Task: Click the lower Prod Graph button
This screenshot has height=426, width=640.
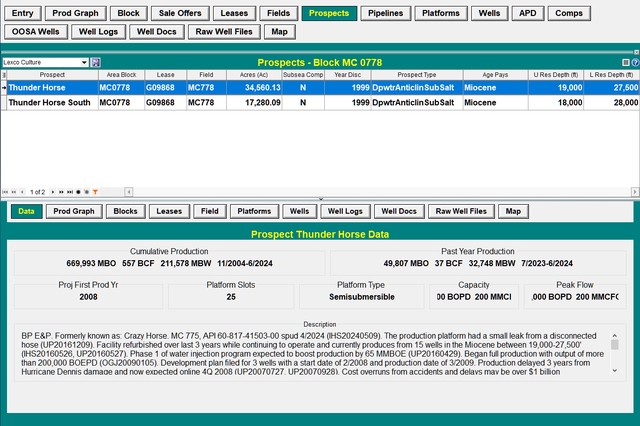Action: point(74,211)
